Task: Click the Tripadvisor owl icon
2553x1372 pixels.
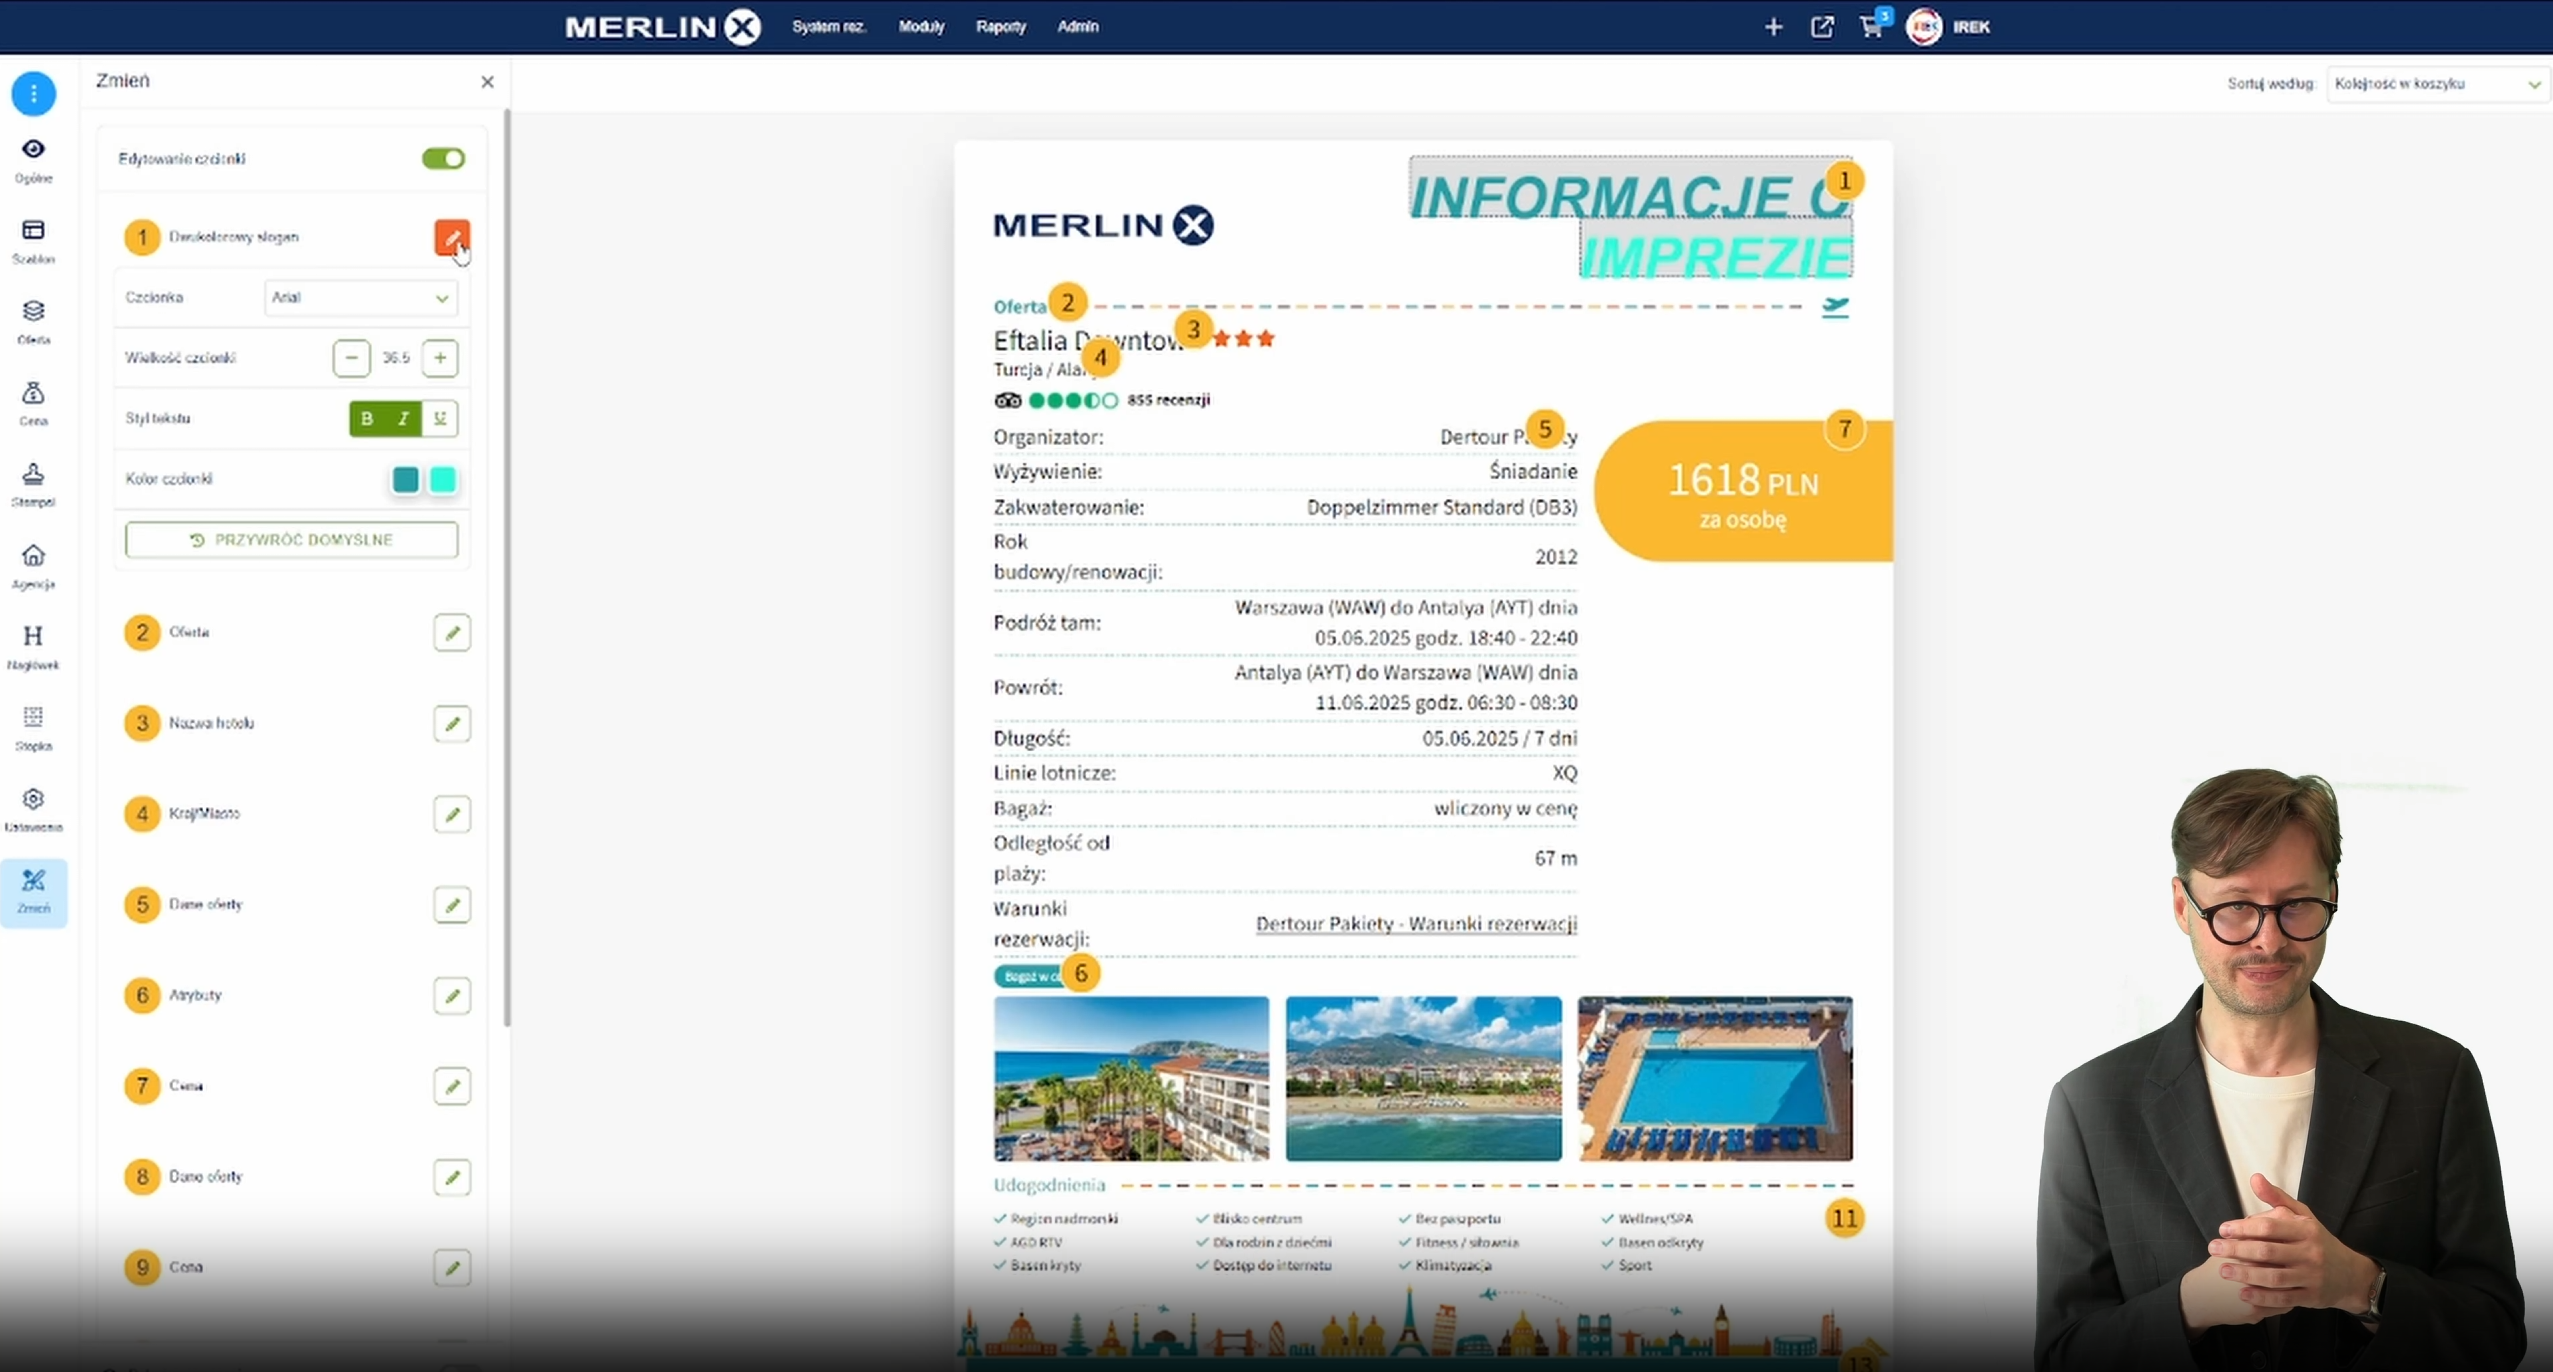Action: pos(1007,401)
